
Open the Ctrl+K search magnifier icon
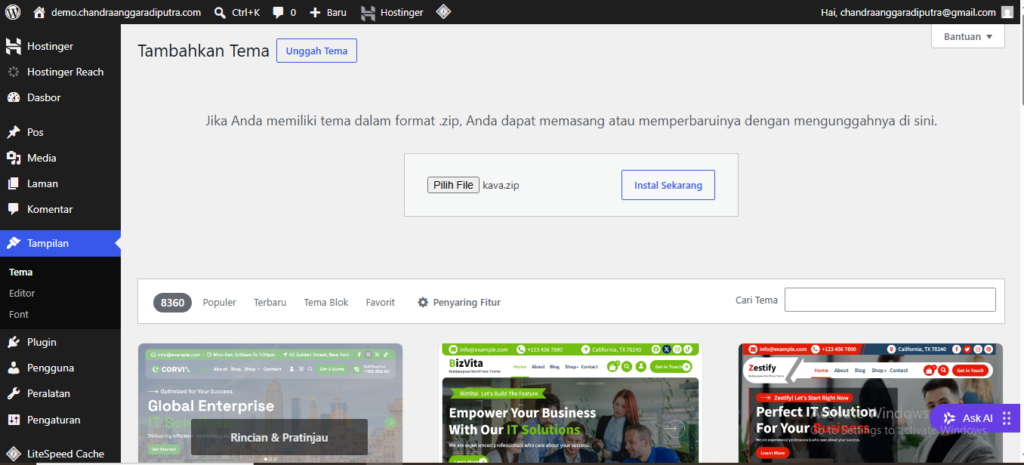coord(220,12)
